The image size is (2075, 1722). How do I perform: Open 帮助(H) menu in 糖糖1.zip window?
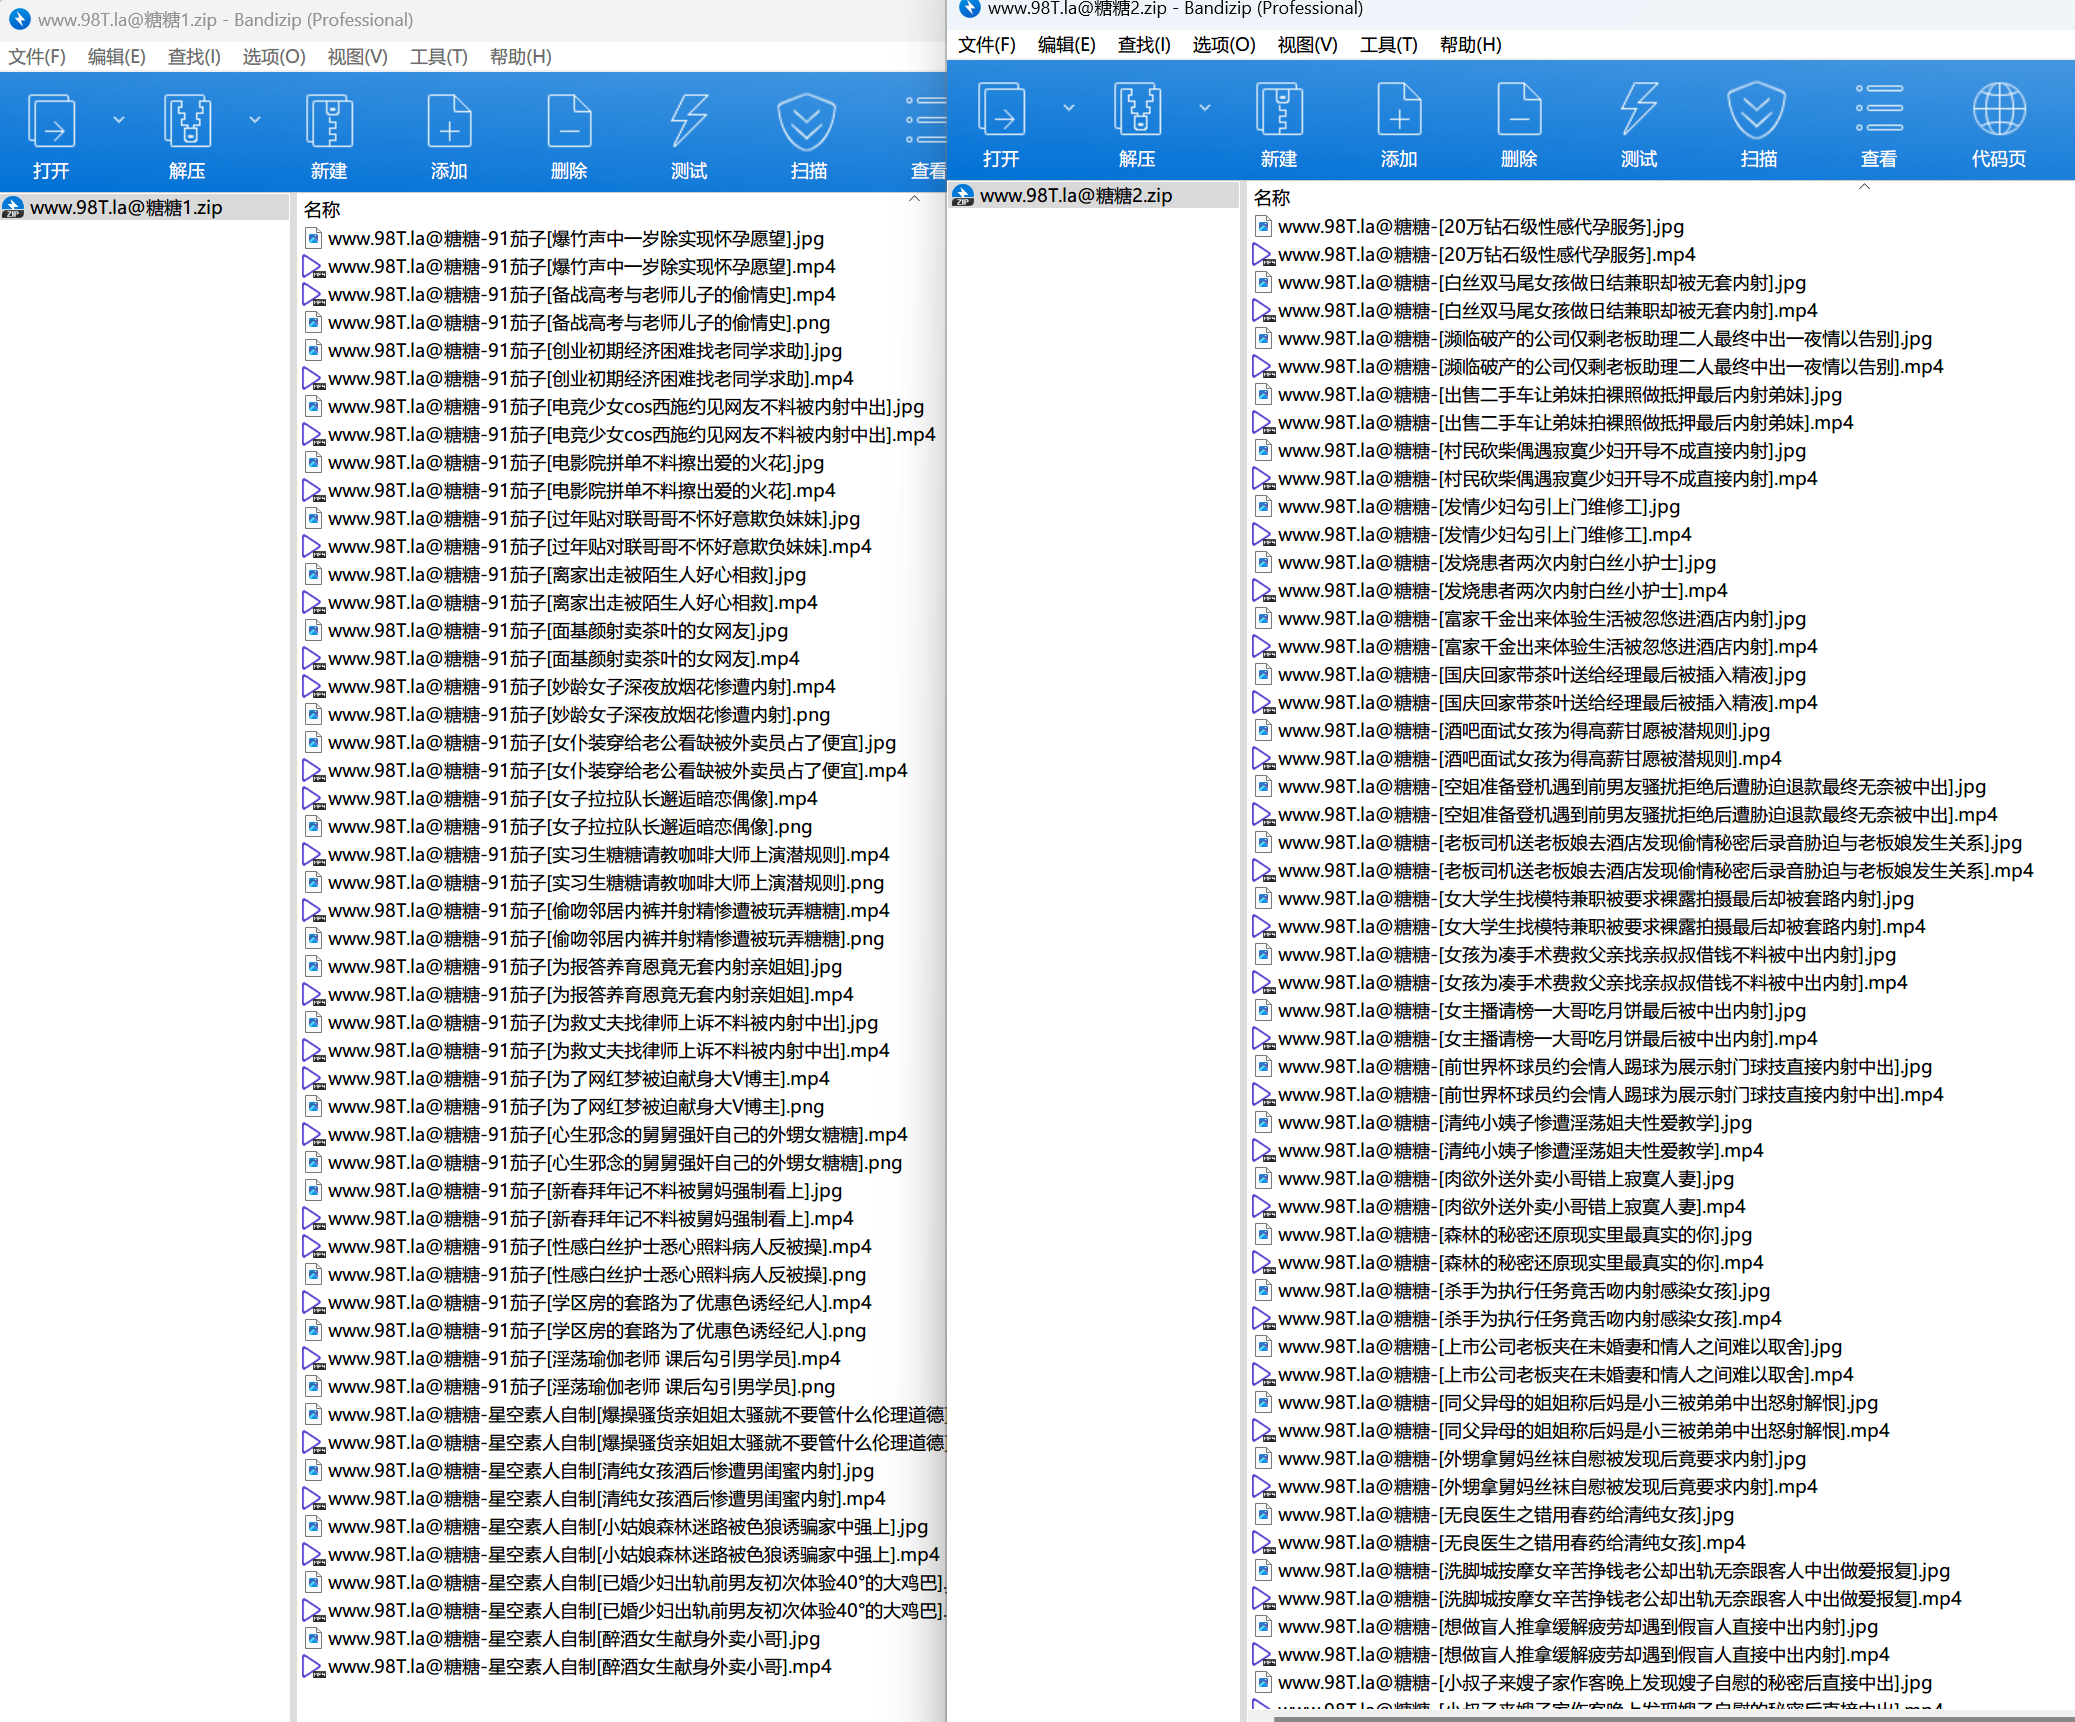click(521, 57)
